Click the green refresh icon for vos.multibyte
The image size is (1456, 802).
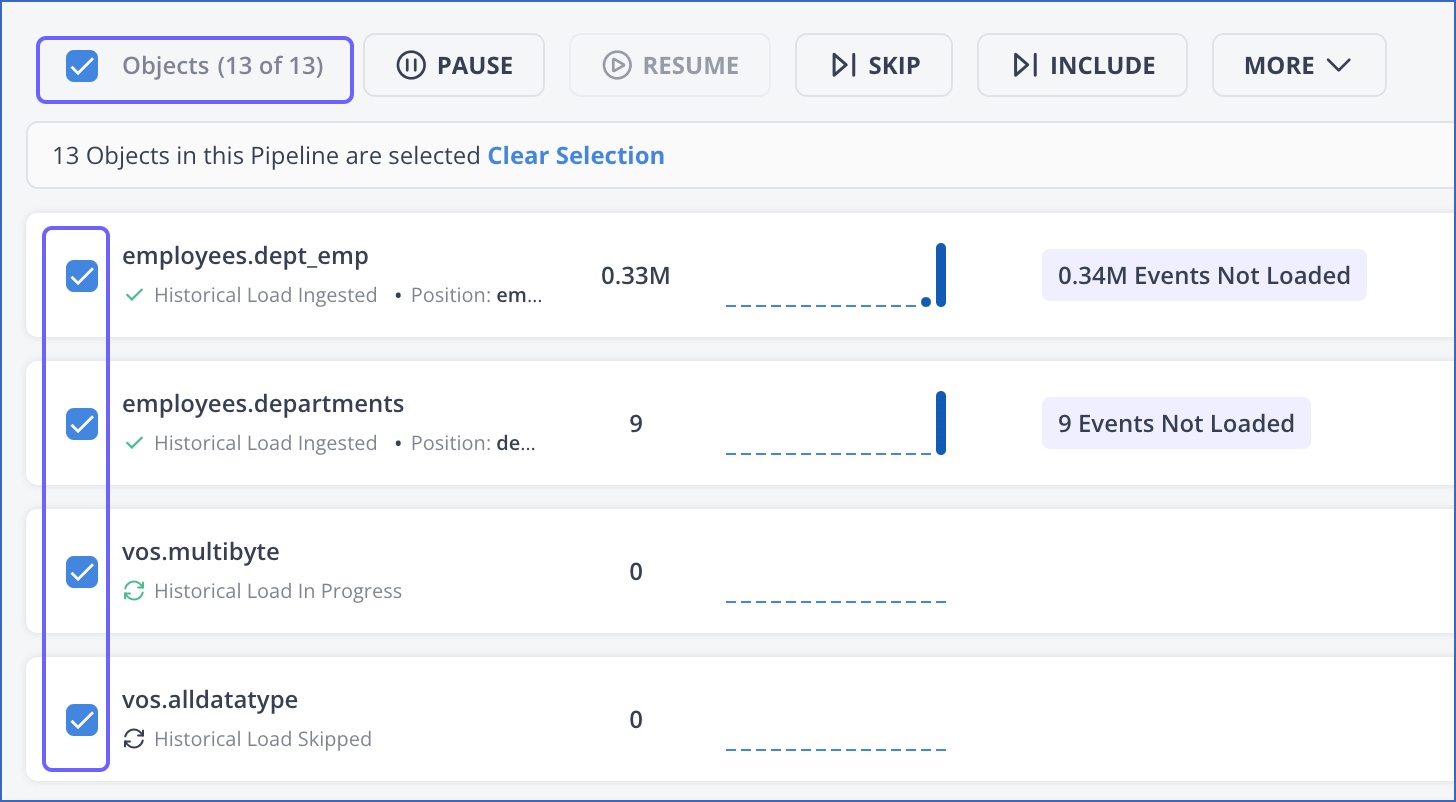coord(134,591)
